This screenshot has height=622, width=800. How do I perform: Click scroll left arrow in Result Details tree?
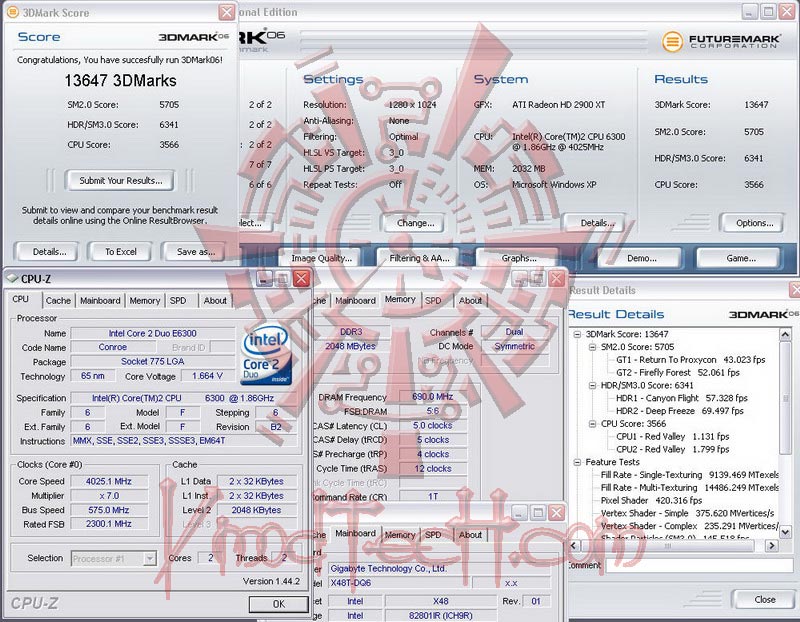click(573, 545)
